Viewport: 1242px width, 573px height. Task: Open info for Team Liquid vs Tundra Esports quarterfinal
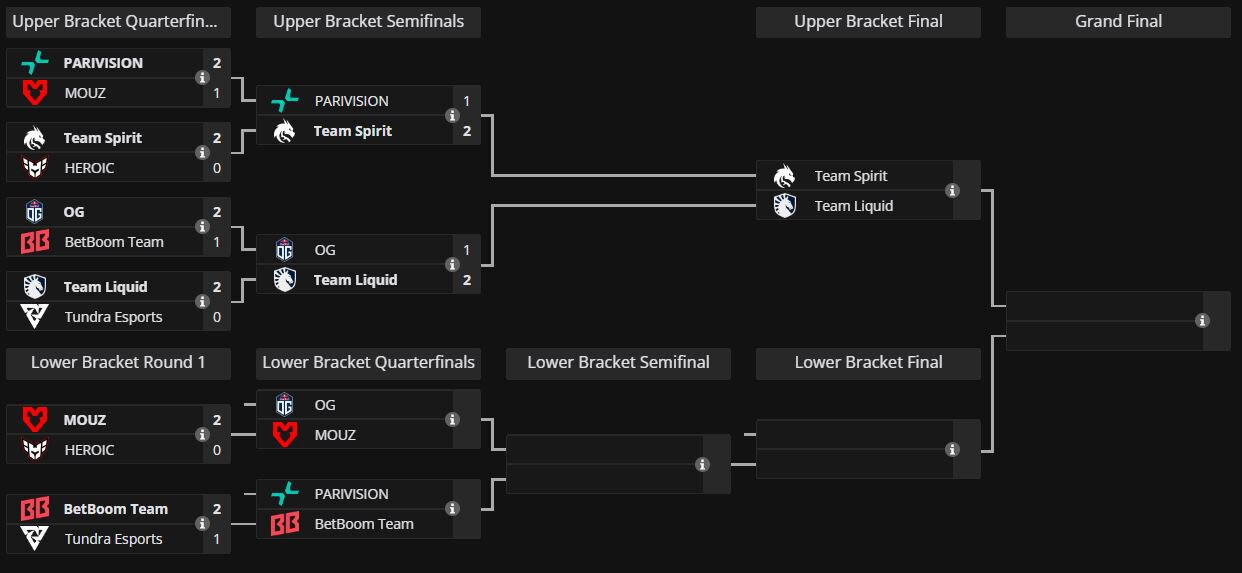202,302
